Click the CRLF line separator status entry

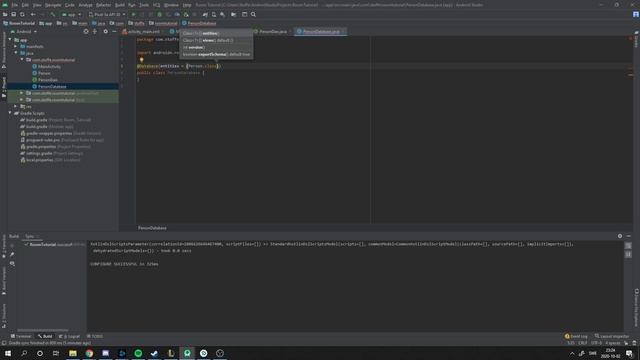click(583, 343)
